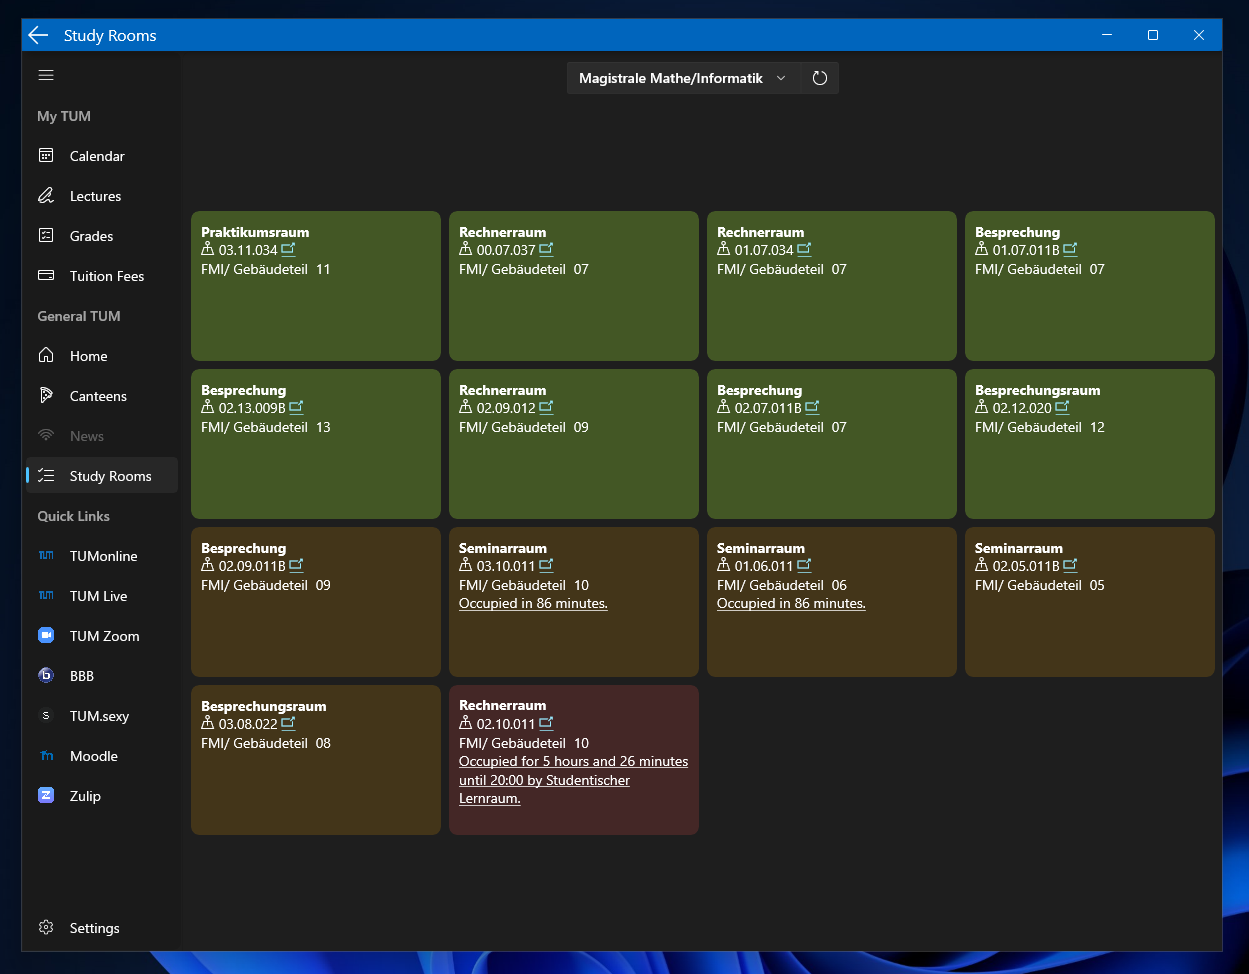
Task: Click the TUM Zoom icon in sidebar
Action: point(46,636)
